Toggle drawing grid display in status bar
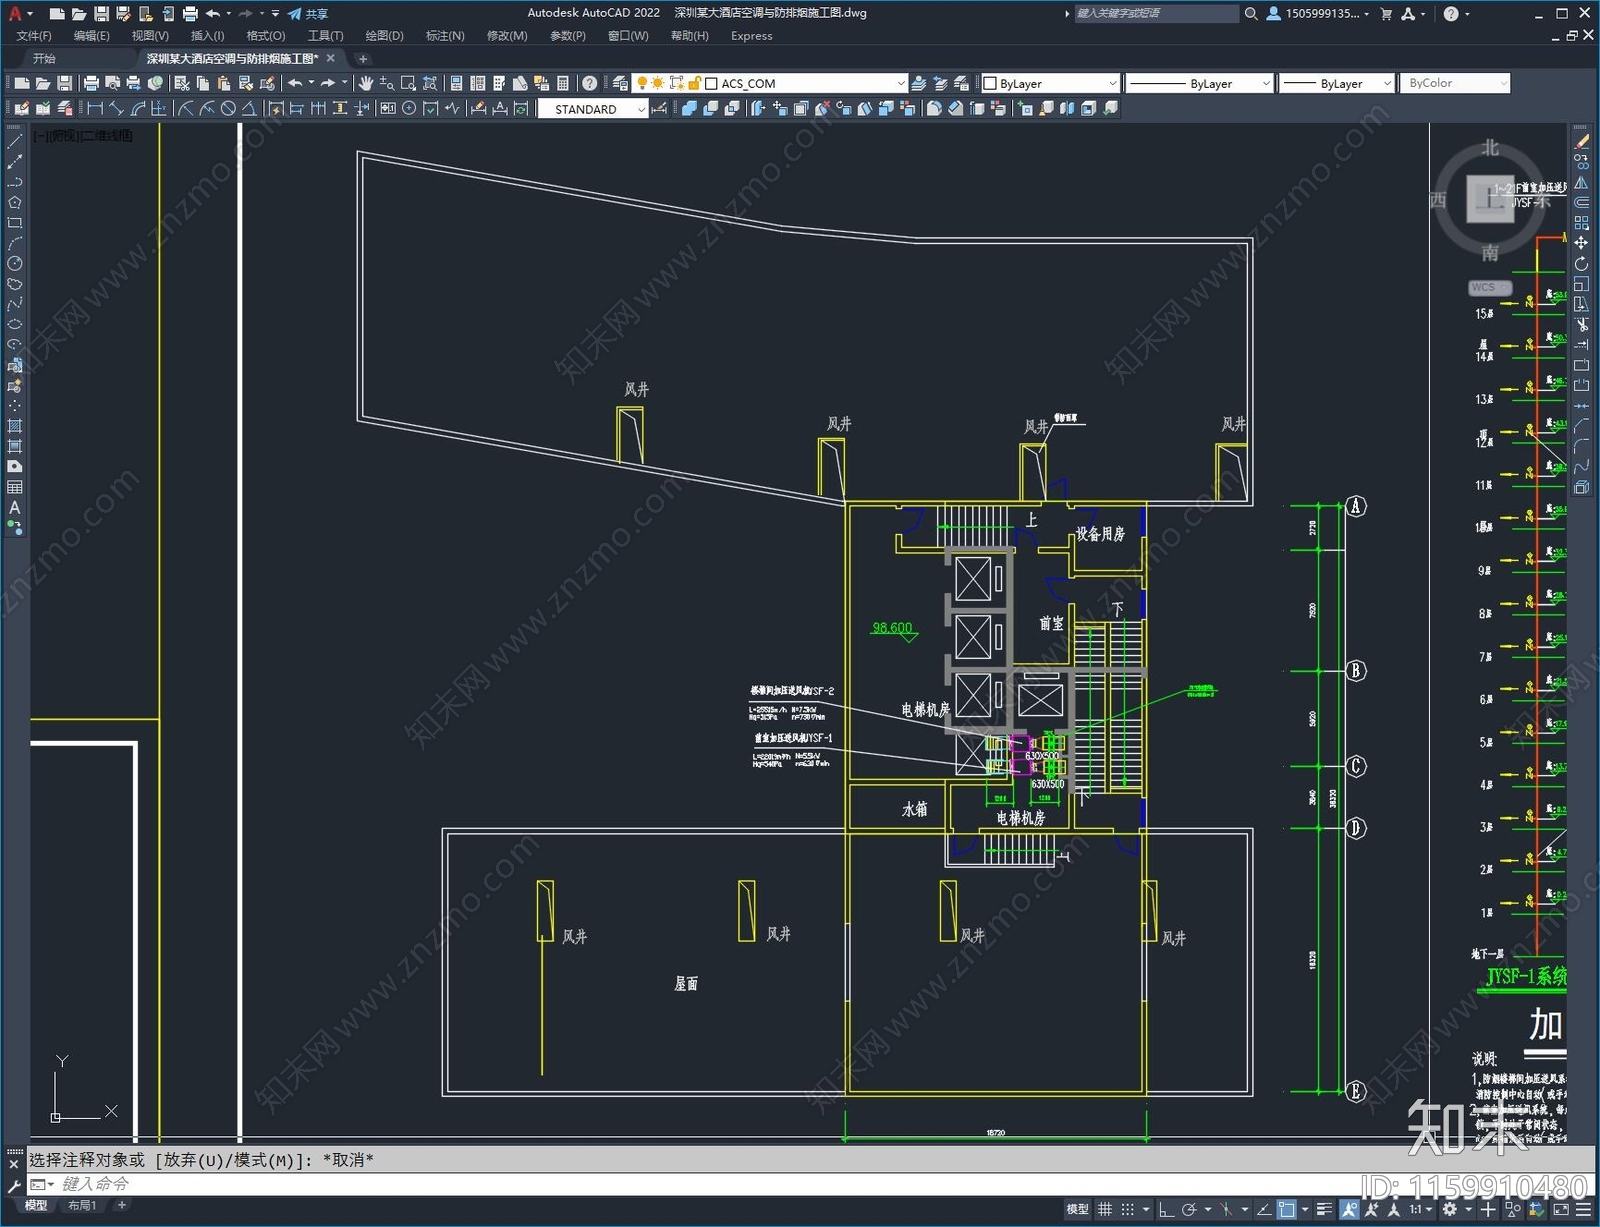Image resolution: width=1600 pixels, height=1227 pixels. pos(1105,1209)
